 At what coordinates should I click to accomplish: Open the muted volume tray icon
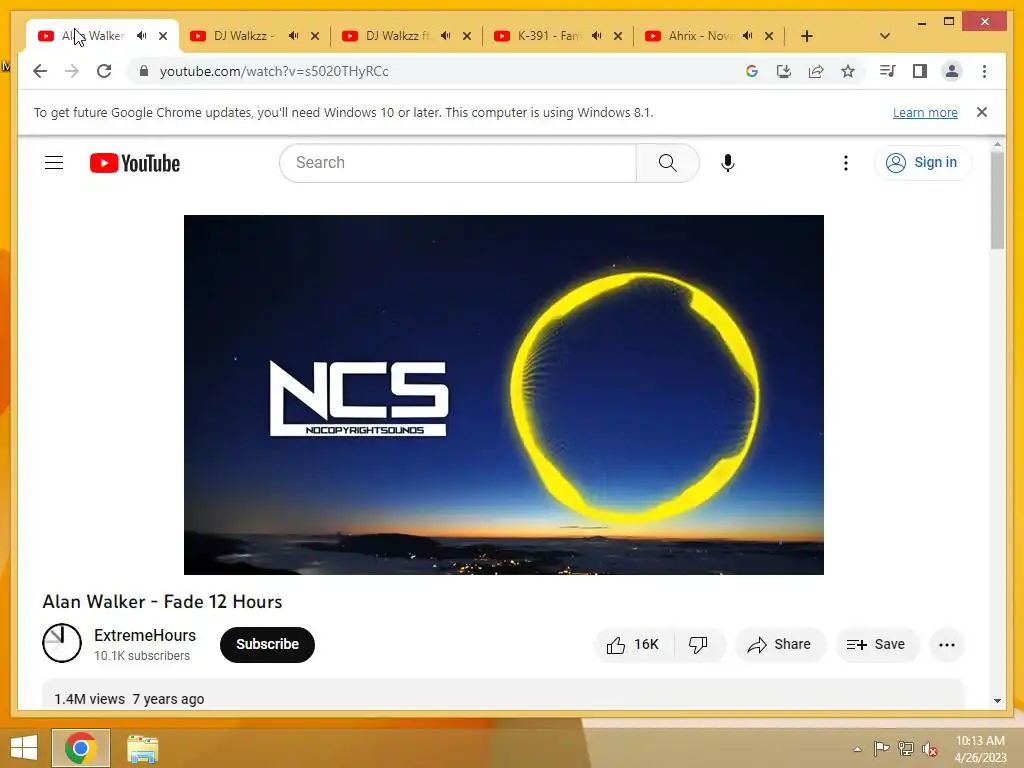[x=930, y=749]
